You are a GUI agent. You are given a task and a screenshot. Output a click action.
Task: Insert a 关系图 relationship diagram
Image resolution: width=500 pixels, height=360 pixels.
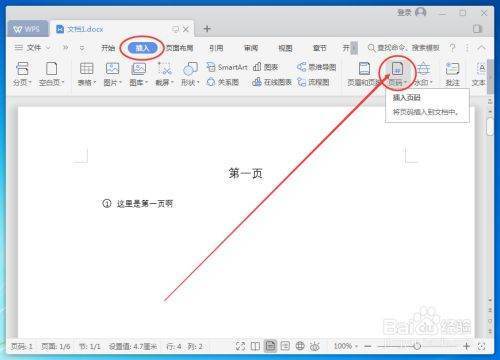click(223, 82)
